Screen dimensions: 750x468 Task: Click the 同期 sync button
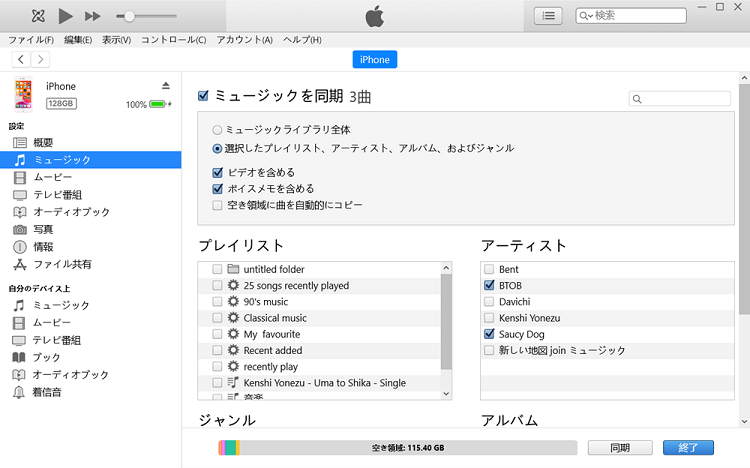[620, 448]
